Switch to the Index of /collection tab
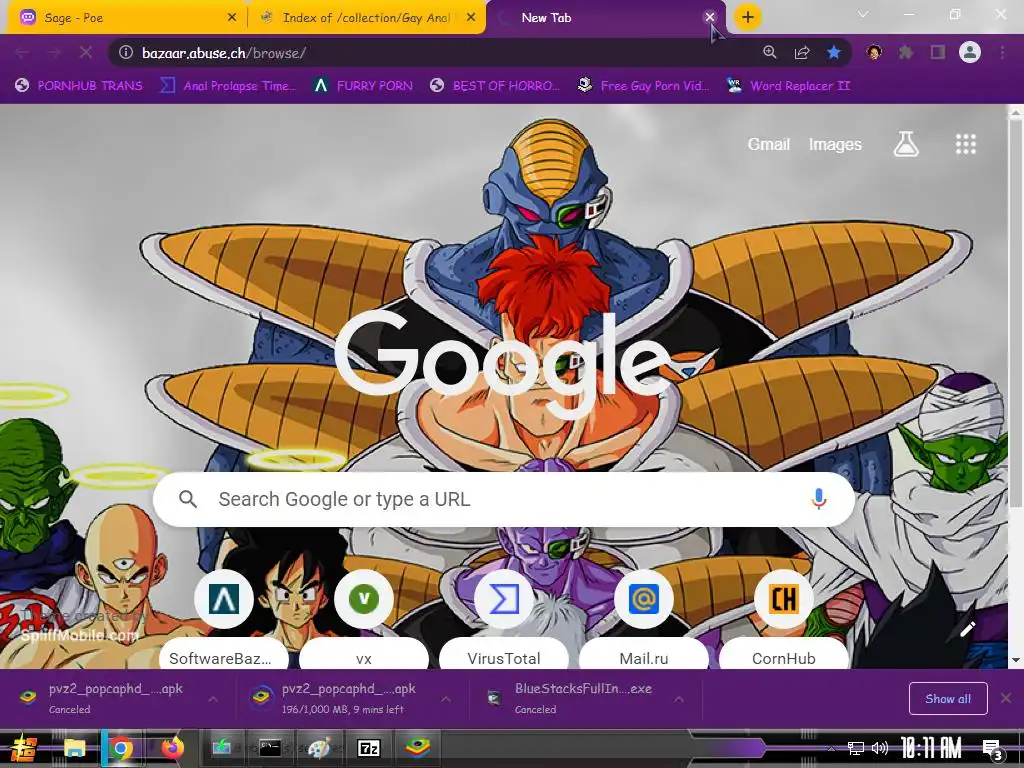 pos(367,18)
